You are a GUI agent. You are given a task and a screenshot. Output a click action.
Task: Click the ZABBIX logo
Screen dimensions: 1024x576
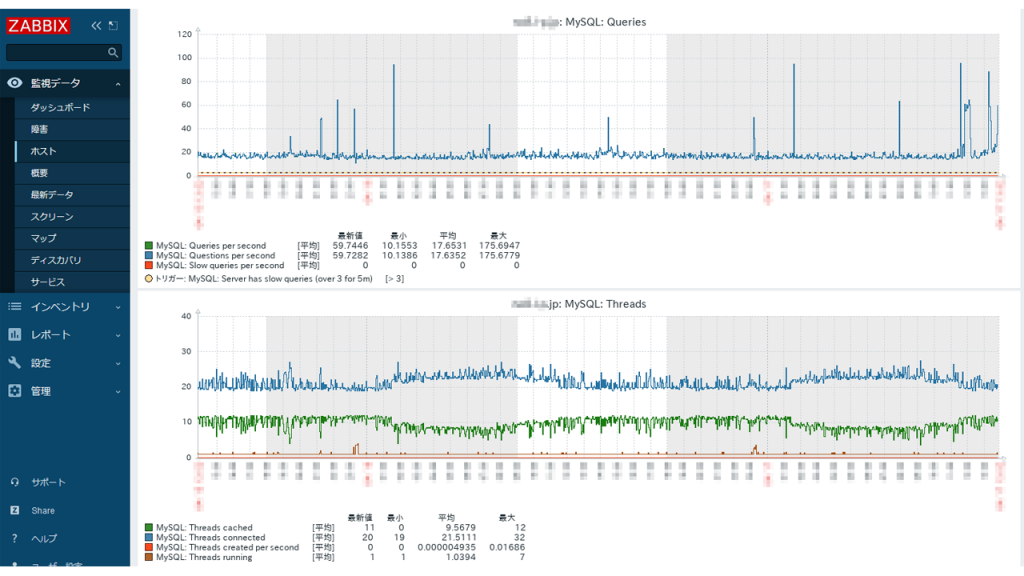point(40,26)
